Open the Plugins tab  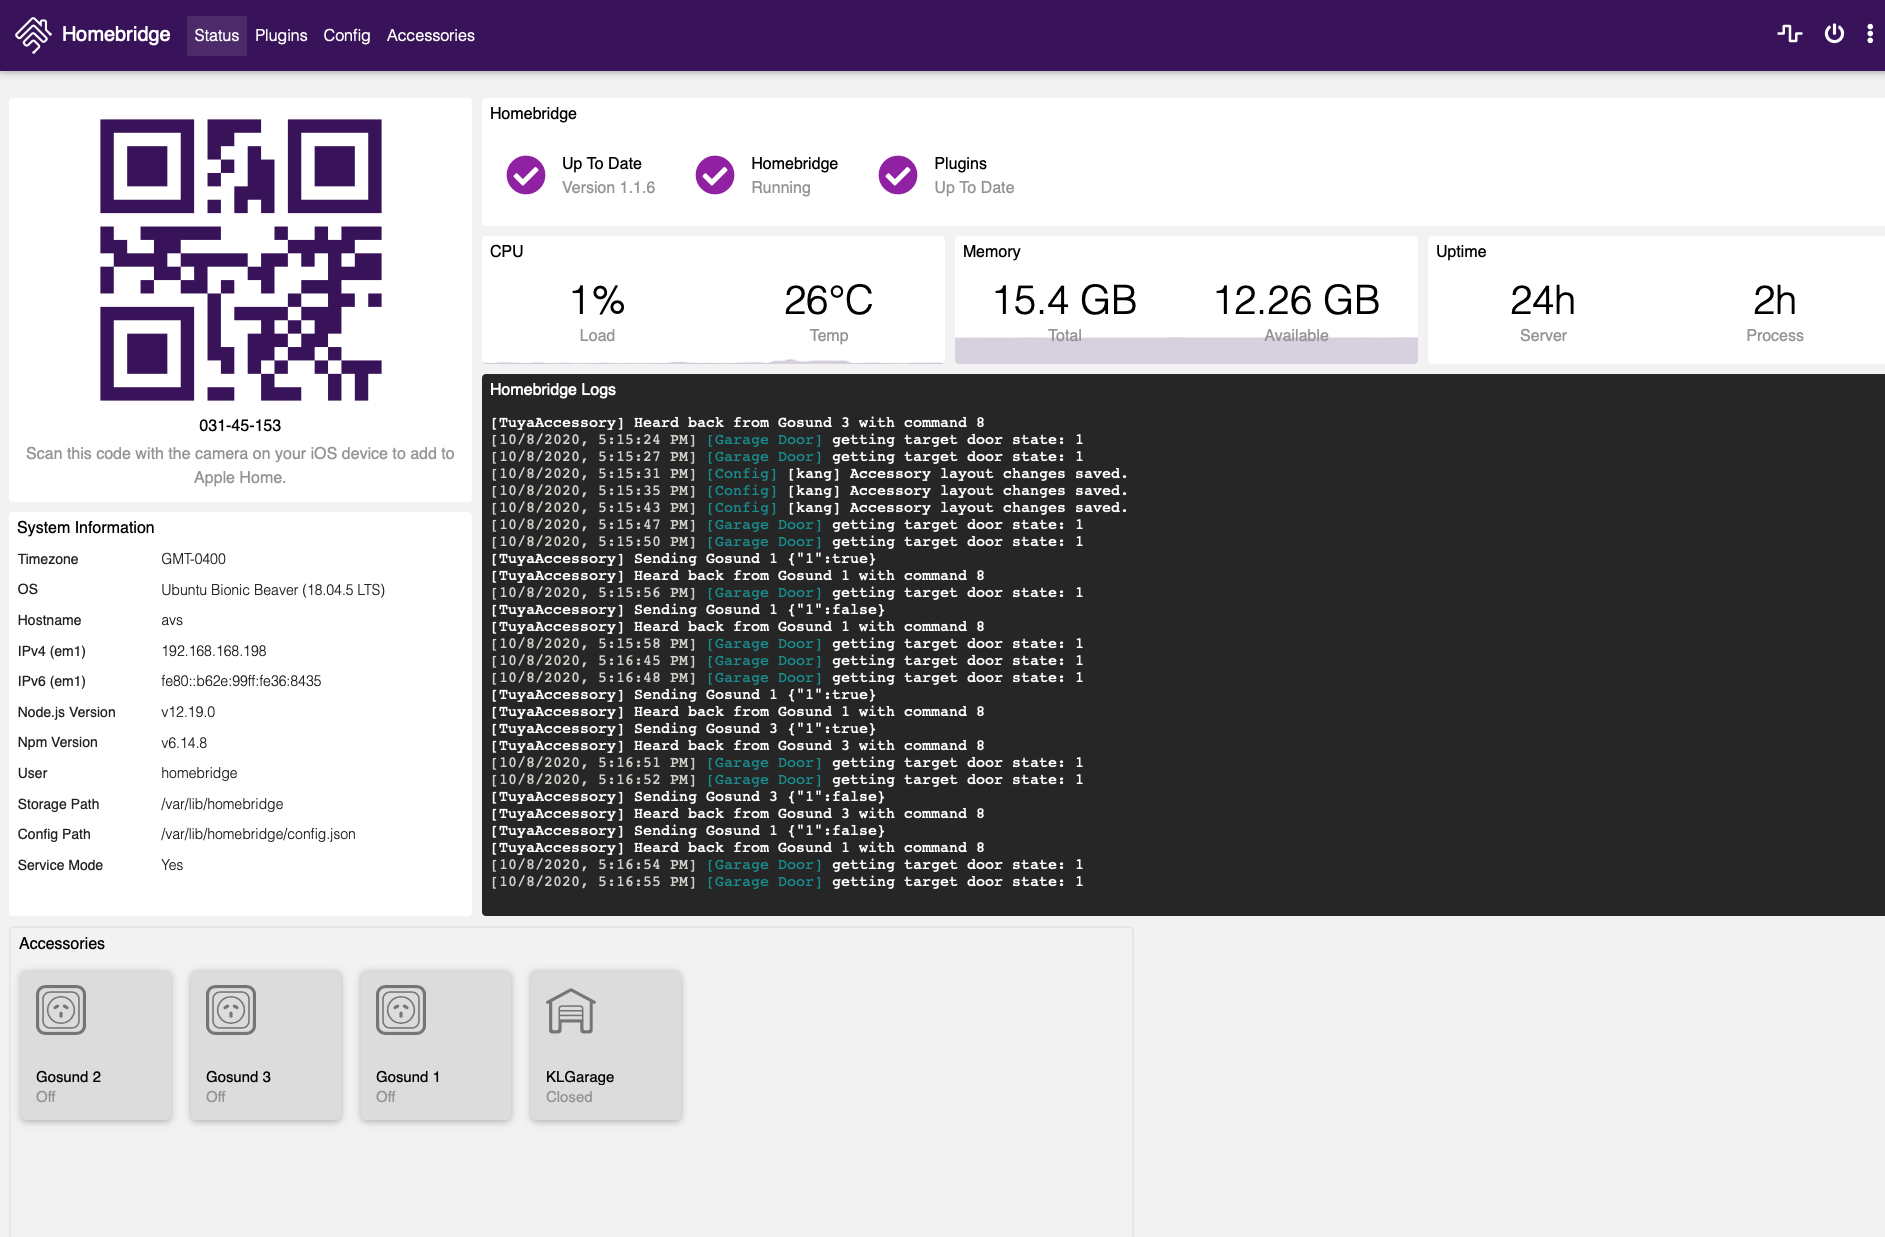click(x=281, y=35)
